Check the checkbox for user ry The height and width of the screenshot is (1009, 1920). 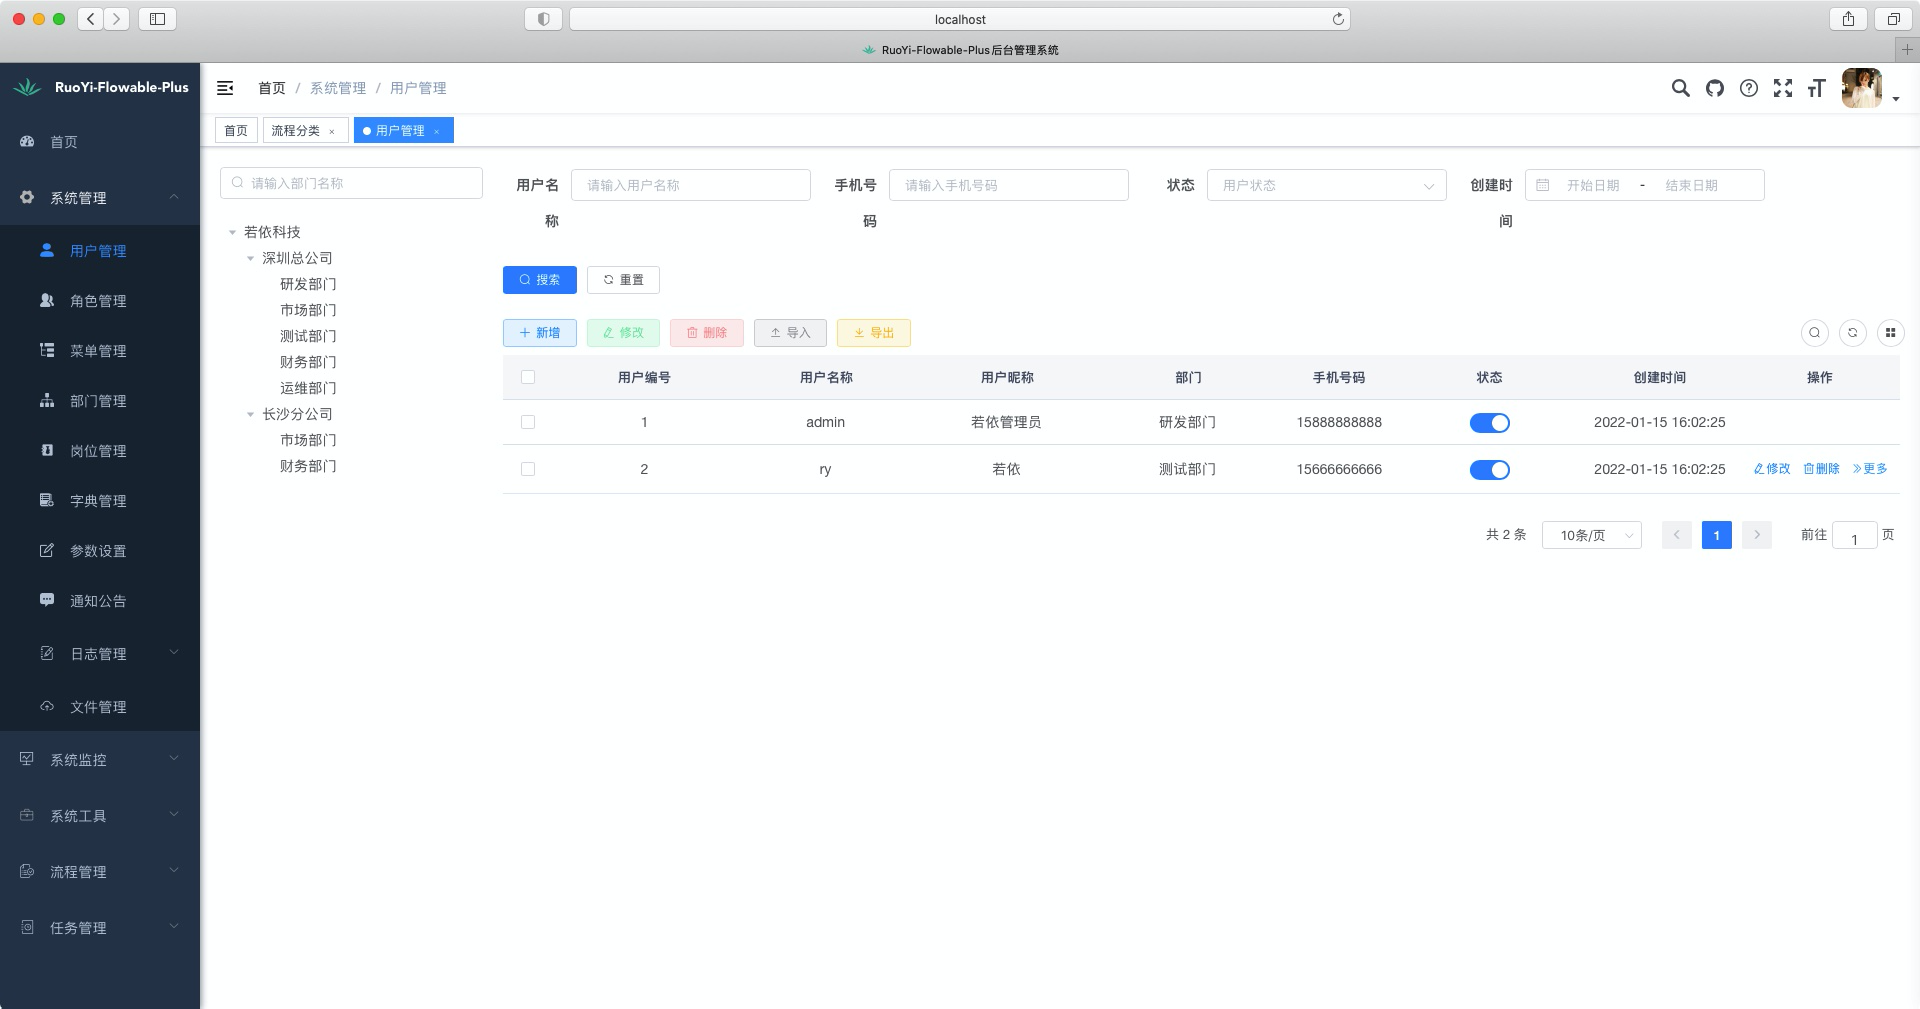(x=528, y=469)
